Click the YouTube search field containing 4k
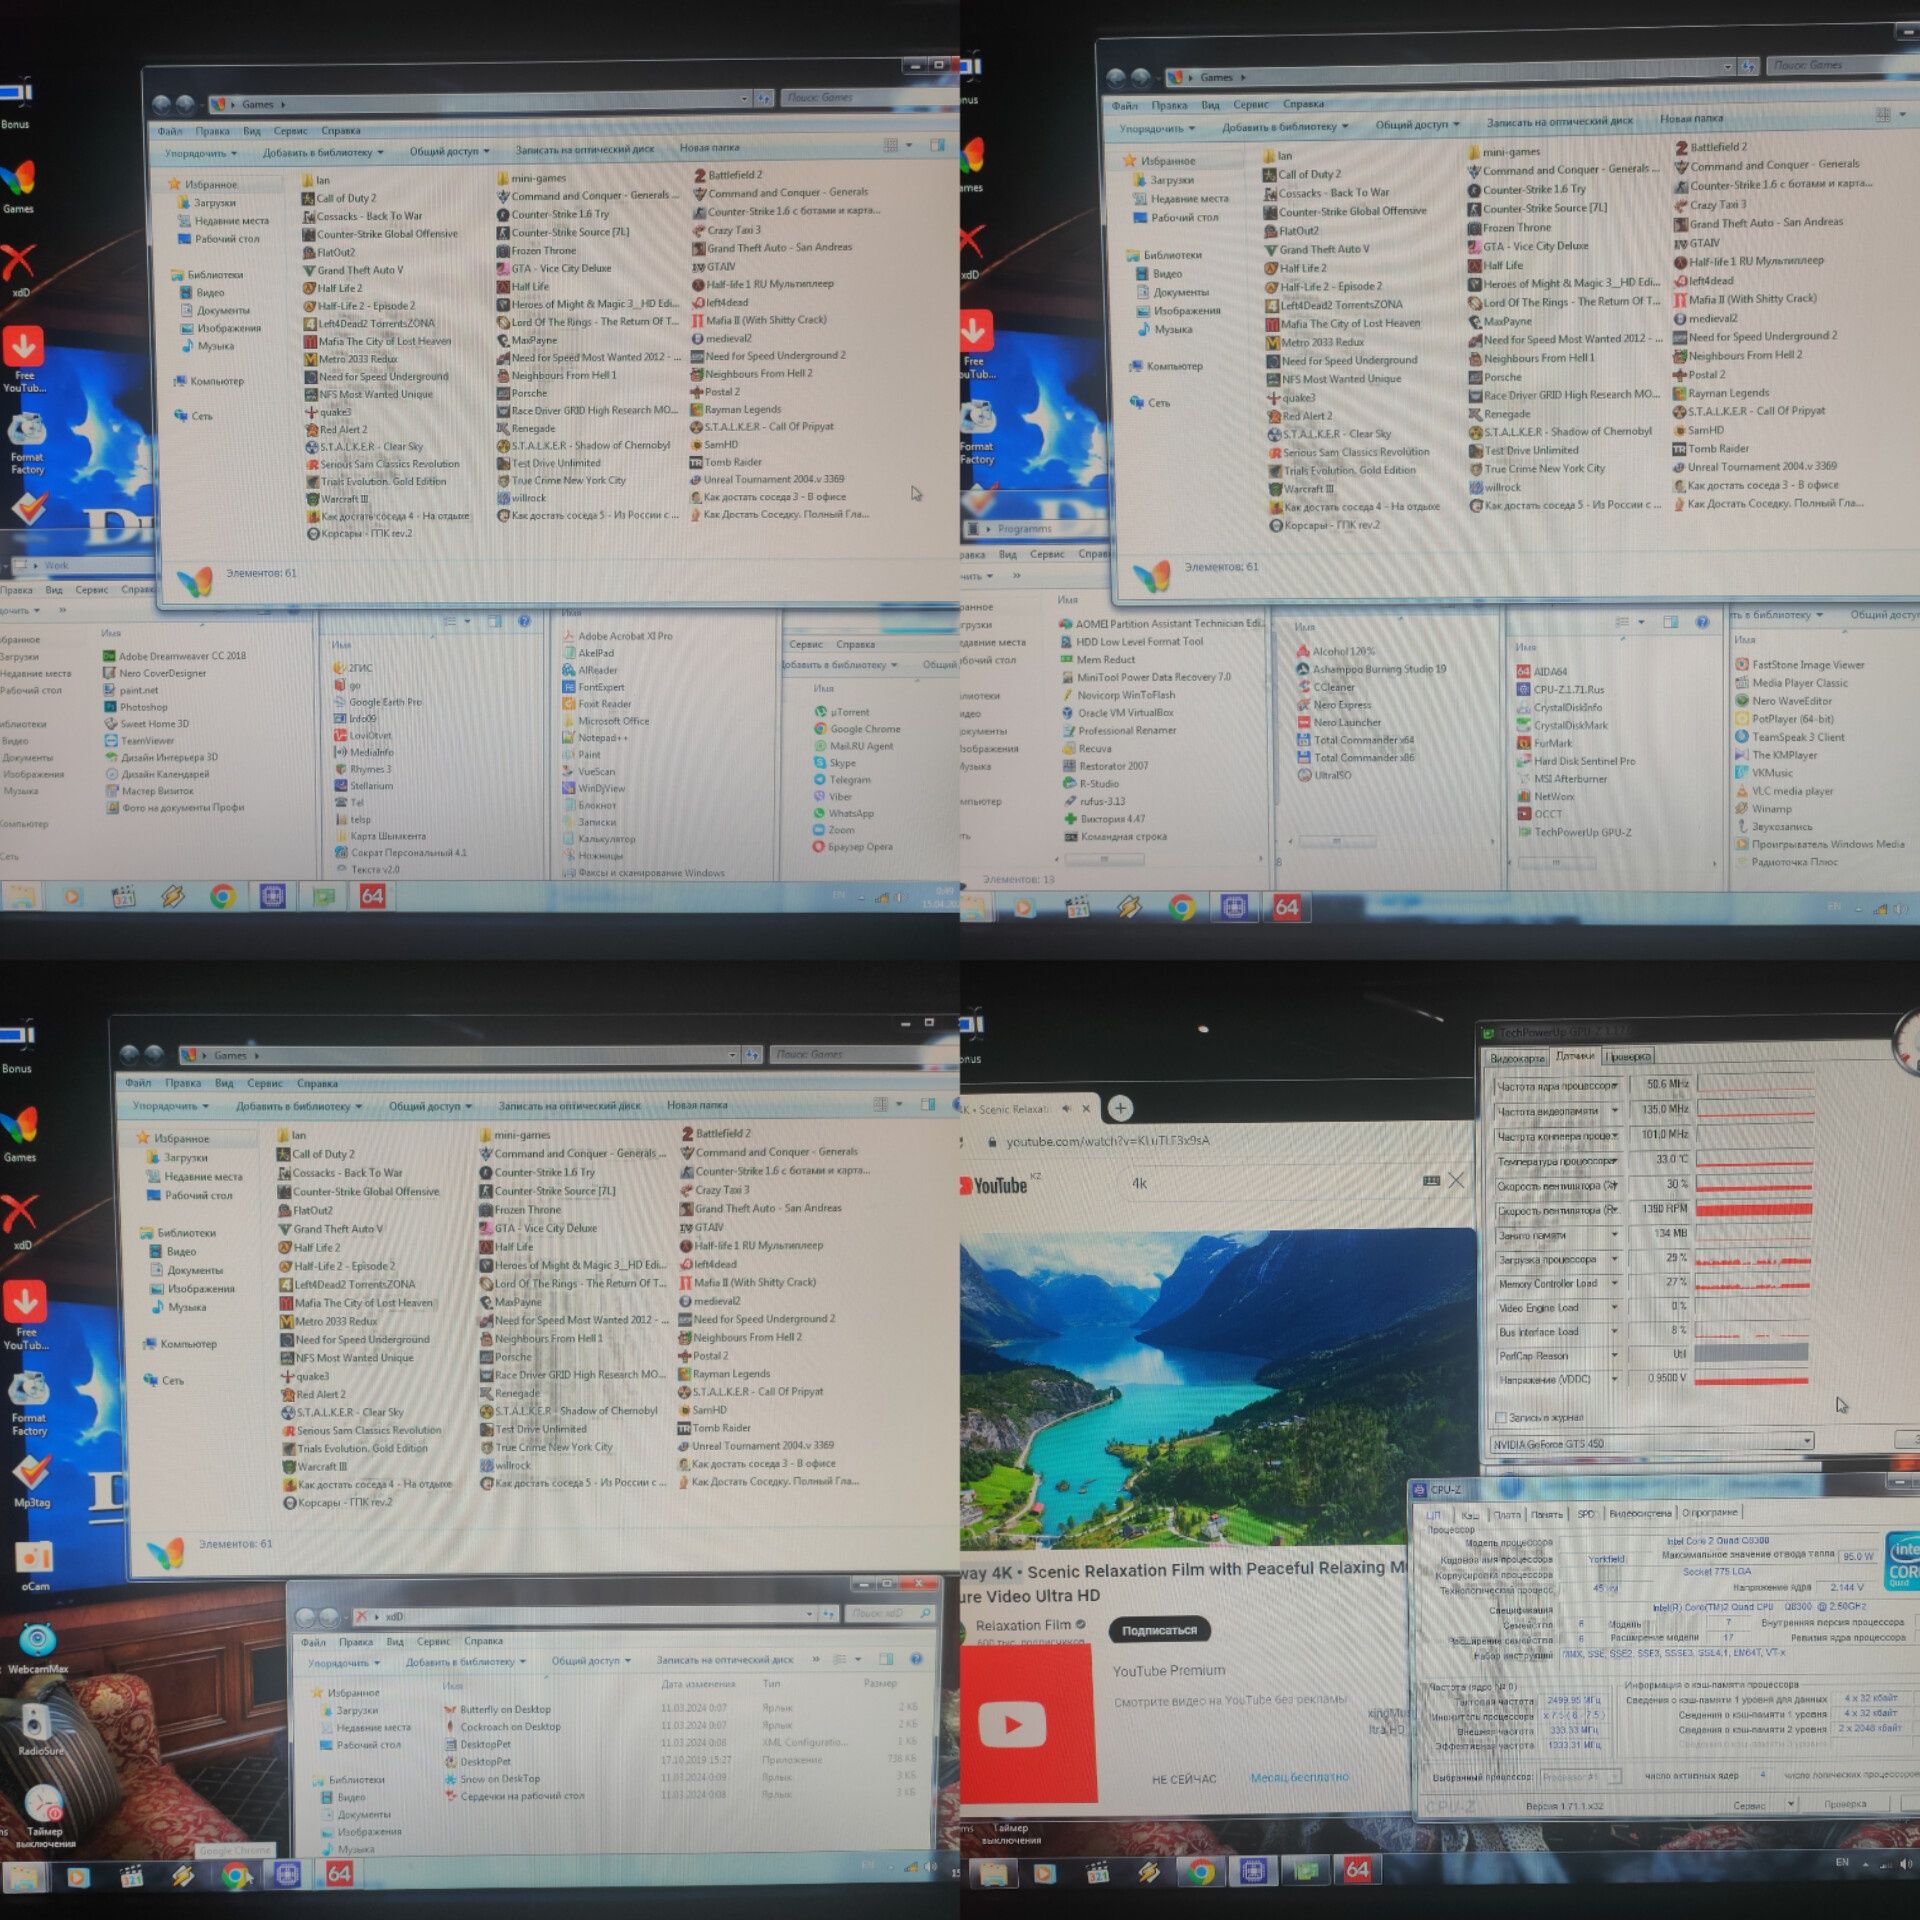Viewport: 1920px width, 1920px height. [1270, 1183]
